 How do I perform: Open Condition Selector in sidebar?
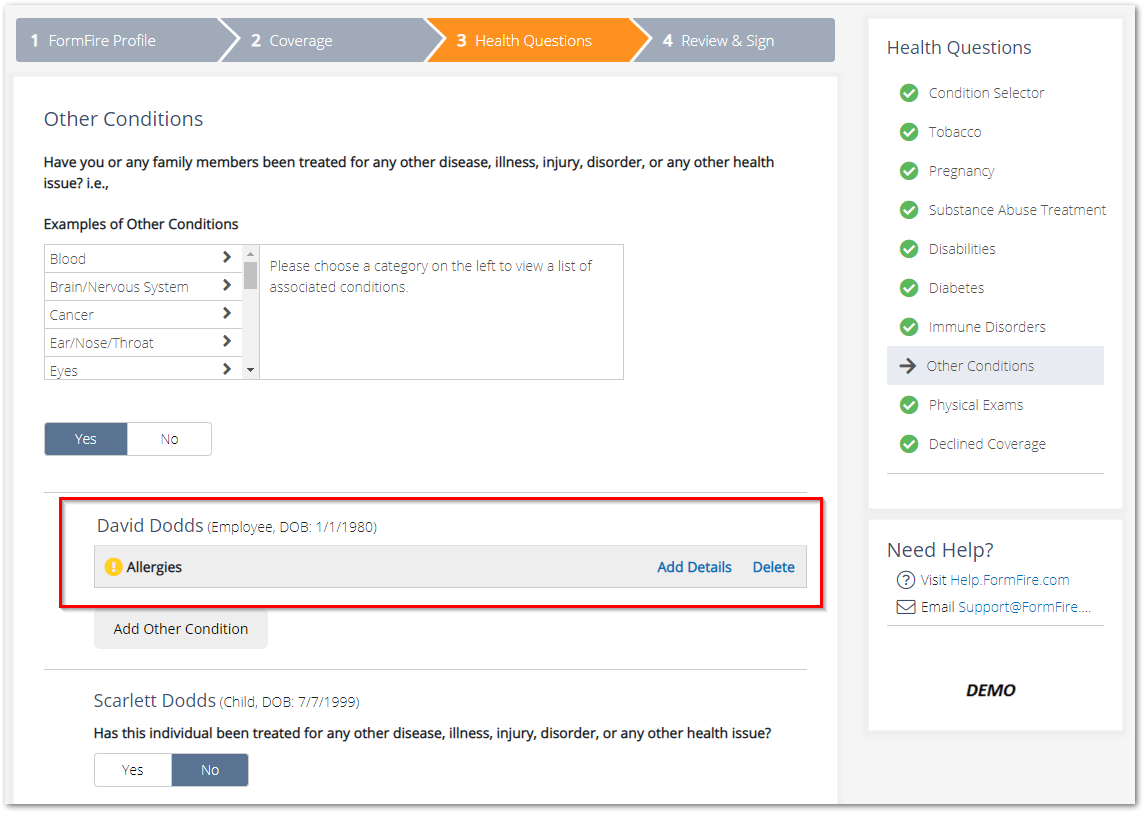[x=986, y=93]
